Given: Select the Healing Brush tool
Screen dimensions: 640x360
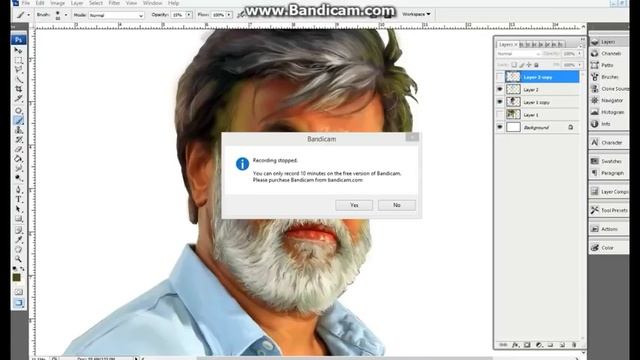Looking at the screenshot, I should point(18,111).
